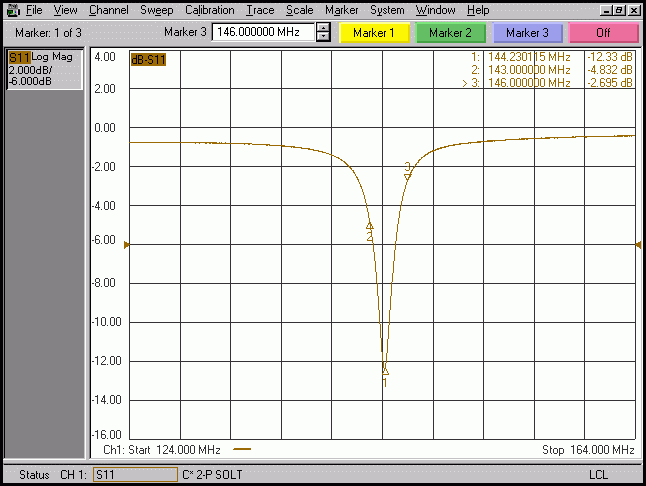Click the CH 1: status label
646x486 pixels.
click(73, 474)
